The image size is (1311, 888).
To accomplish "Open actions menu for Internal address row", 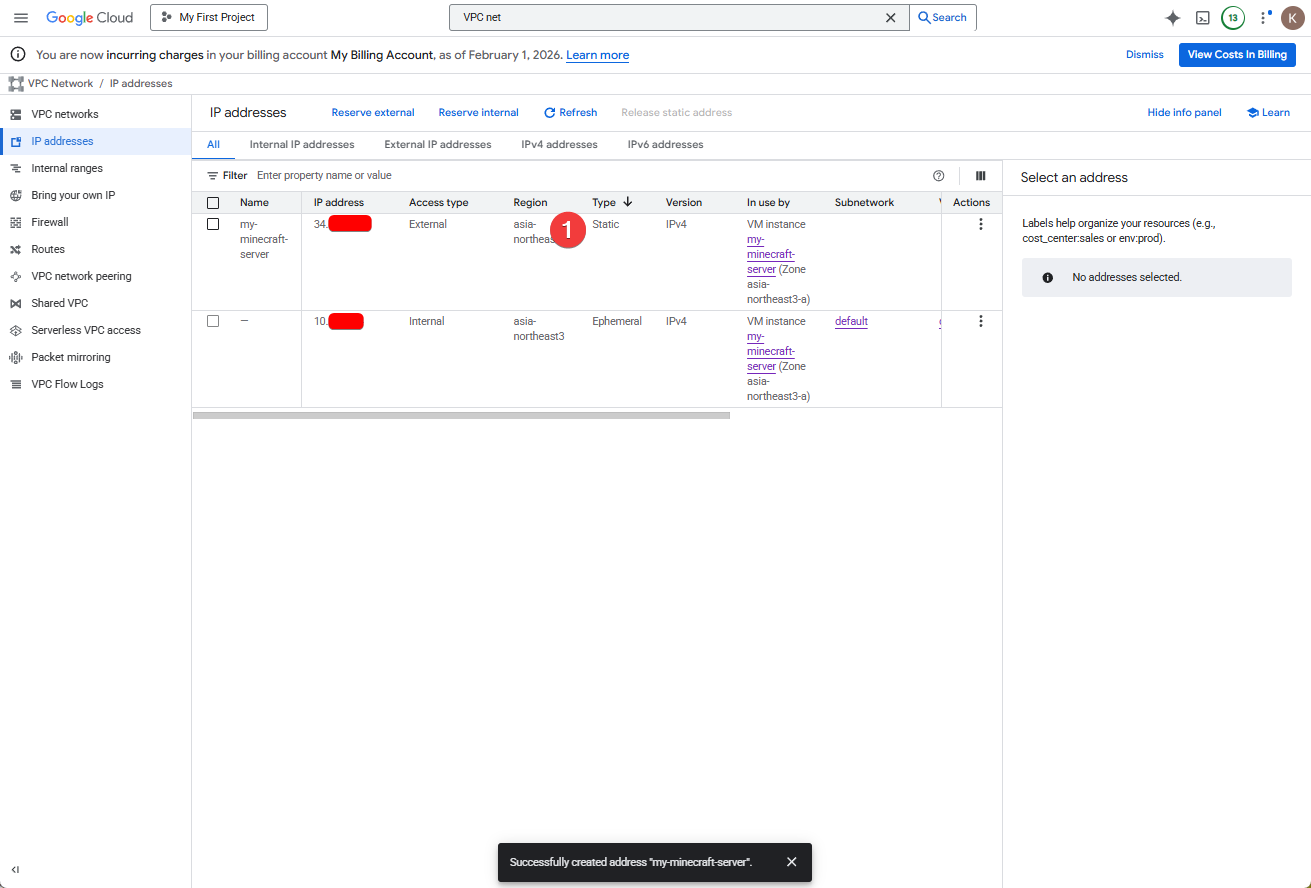I will [981, 321].
